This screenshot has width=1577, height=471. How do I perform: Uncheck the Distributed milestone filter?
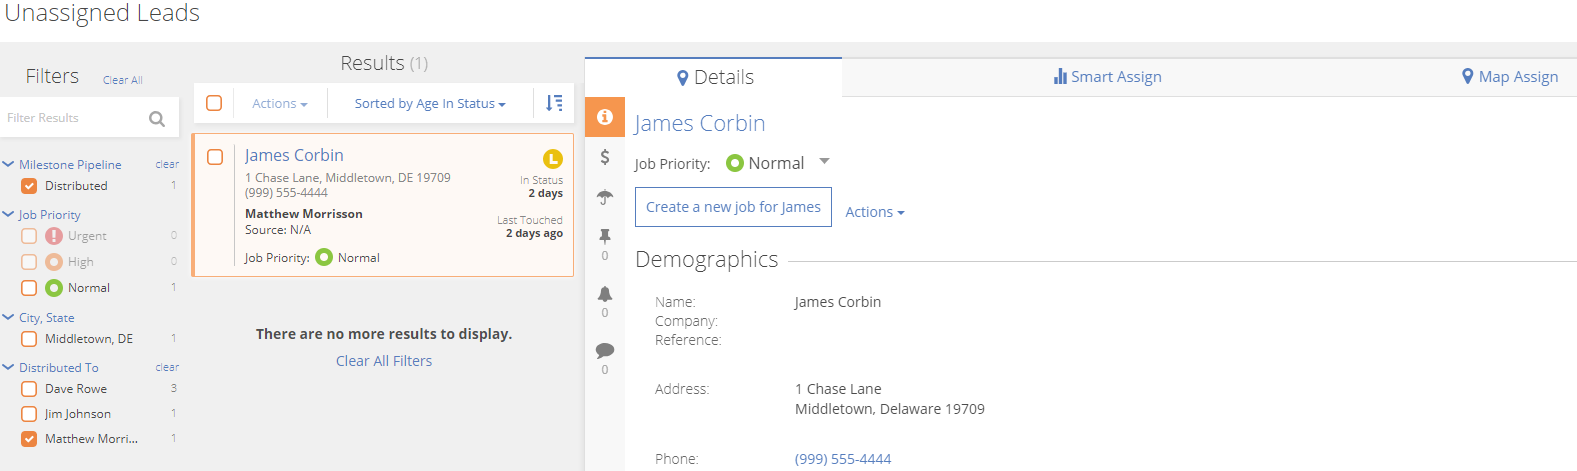[x=29, y=186]
